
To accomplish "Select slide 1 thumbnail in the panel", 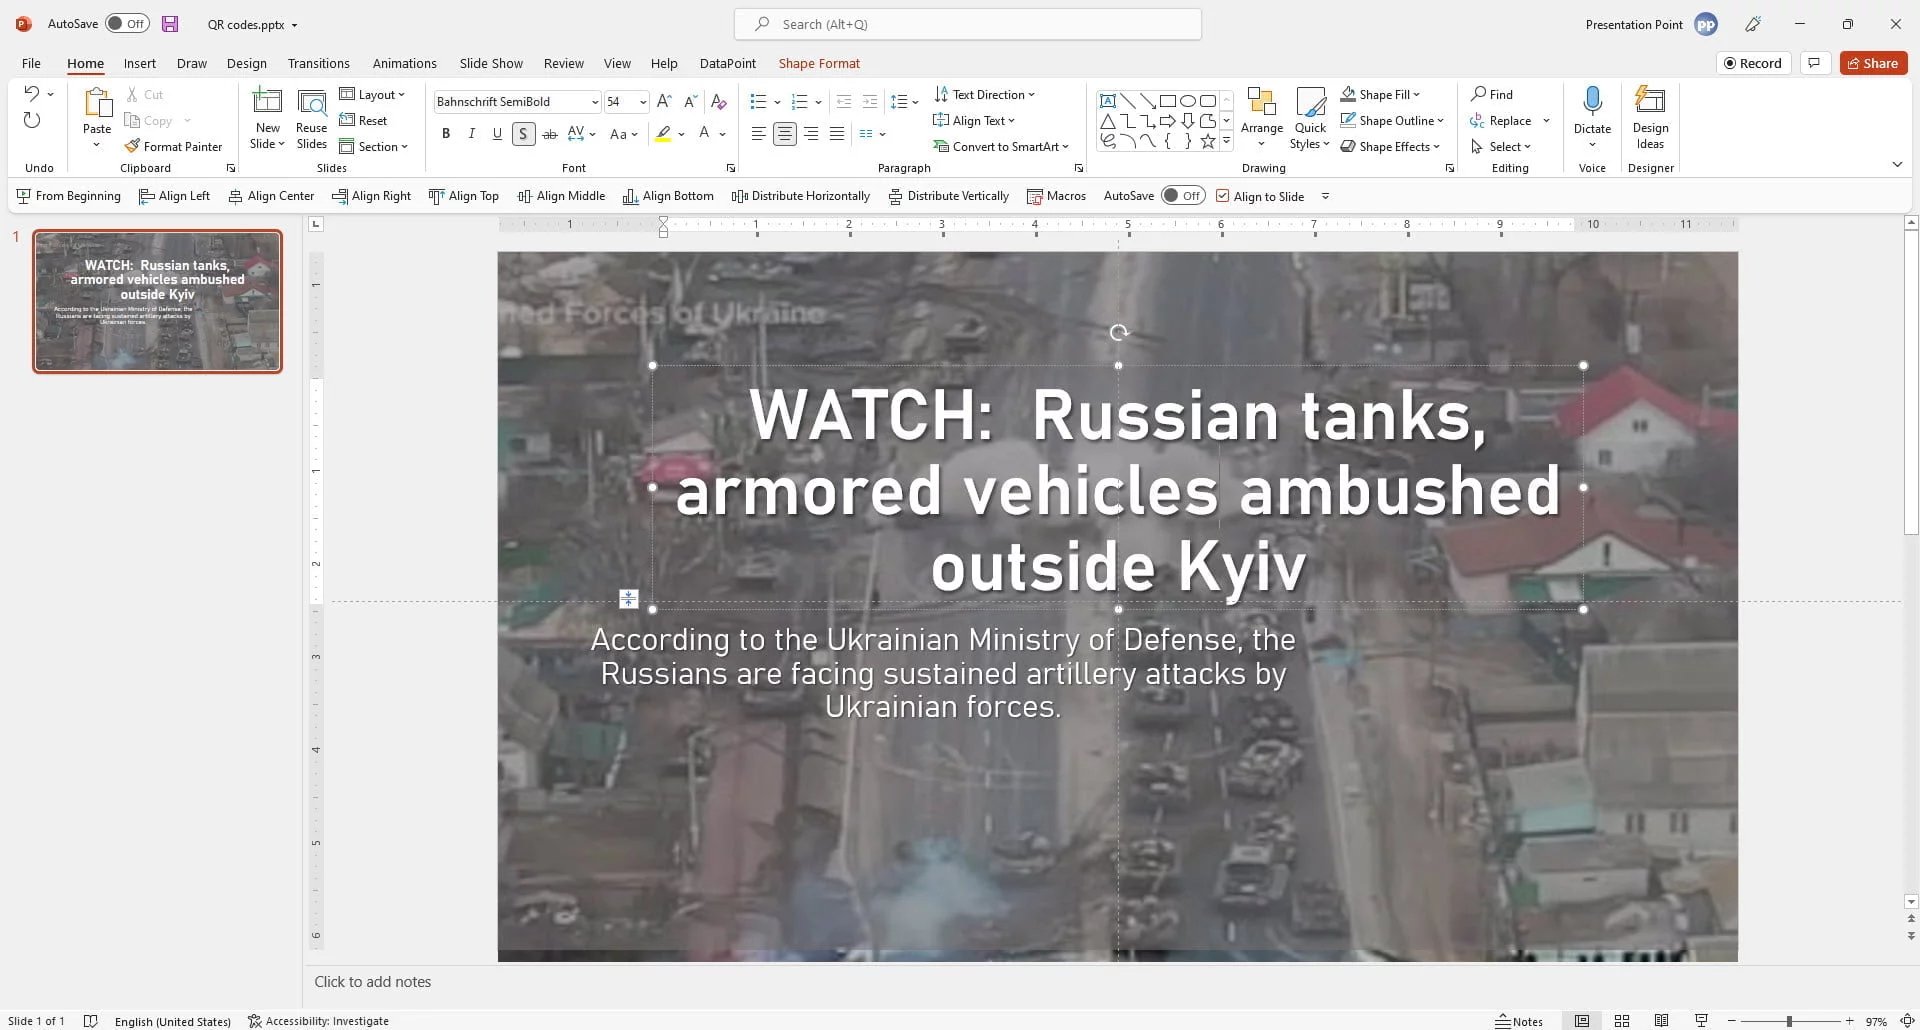I will [x=157, y=301].
